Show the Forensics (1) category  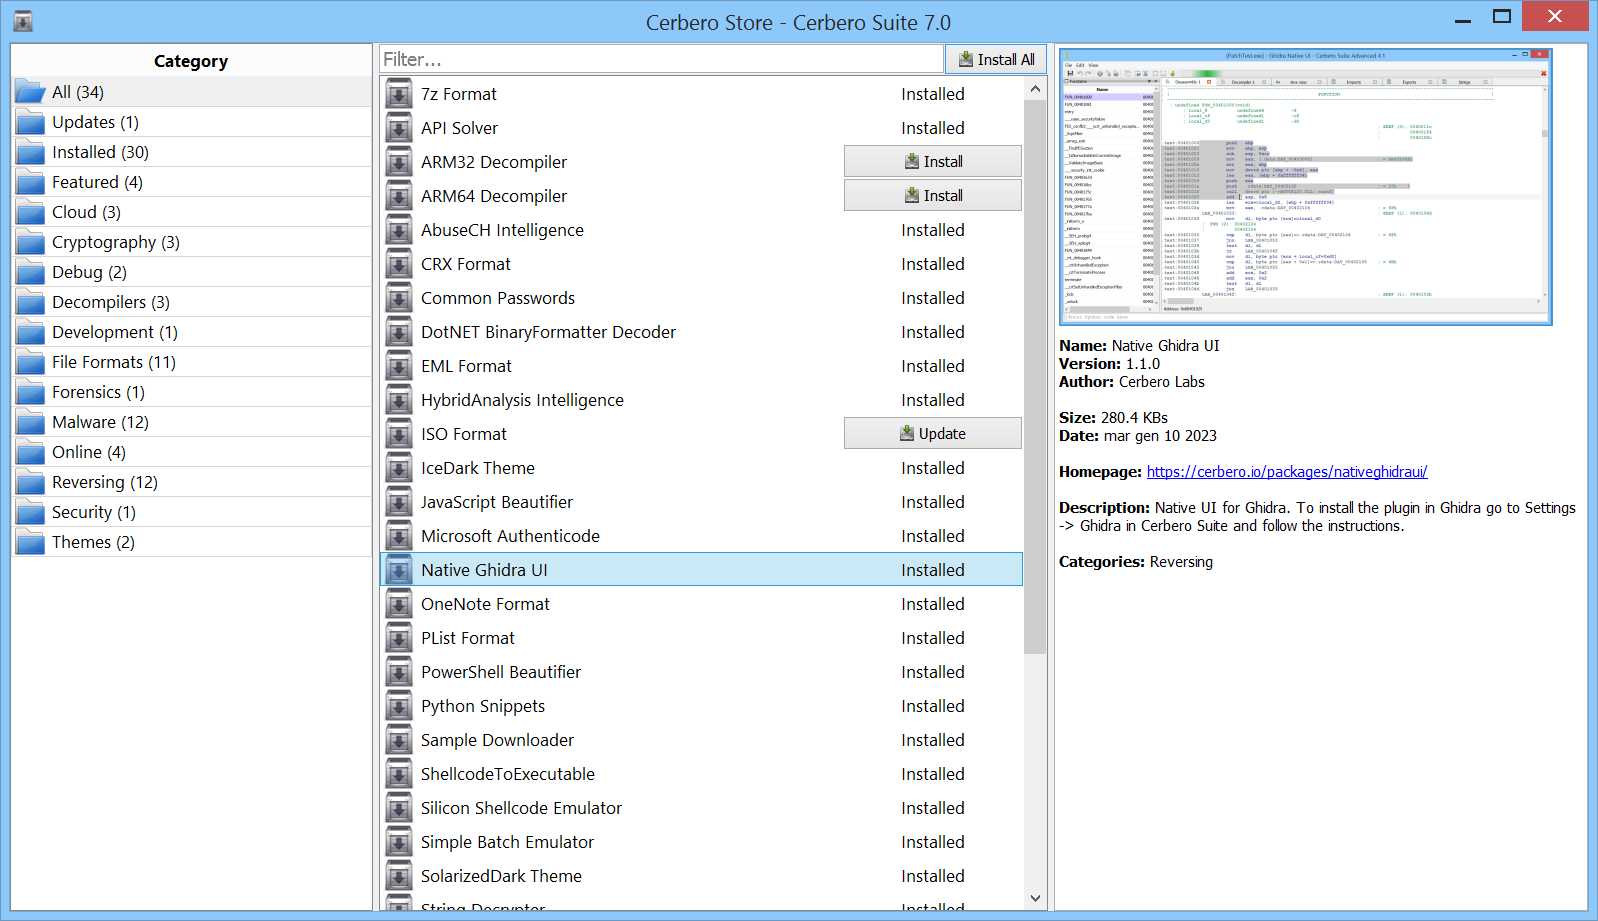(191, 392)
